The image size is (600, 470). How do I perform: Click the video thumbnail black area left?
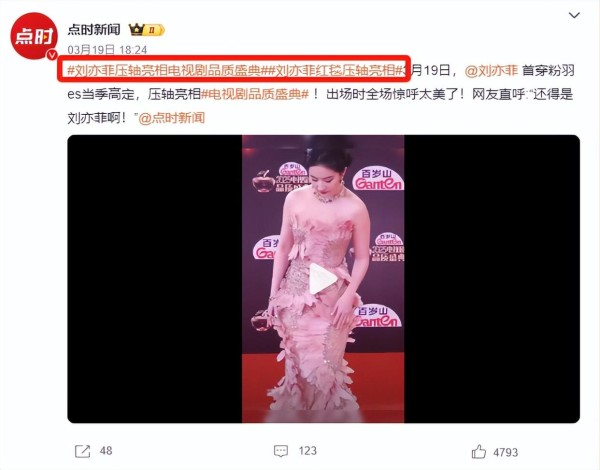point(155,279)
